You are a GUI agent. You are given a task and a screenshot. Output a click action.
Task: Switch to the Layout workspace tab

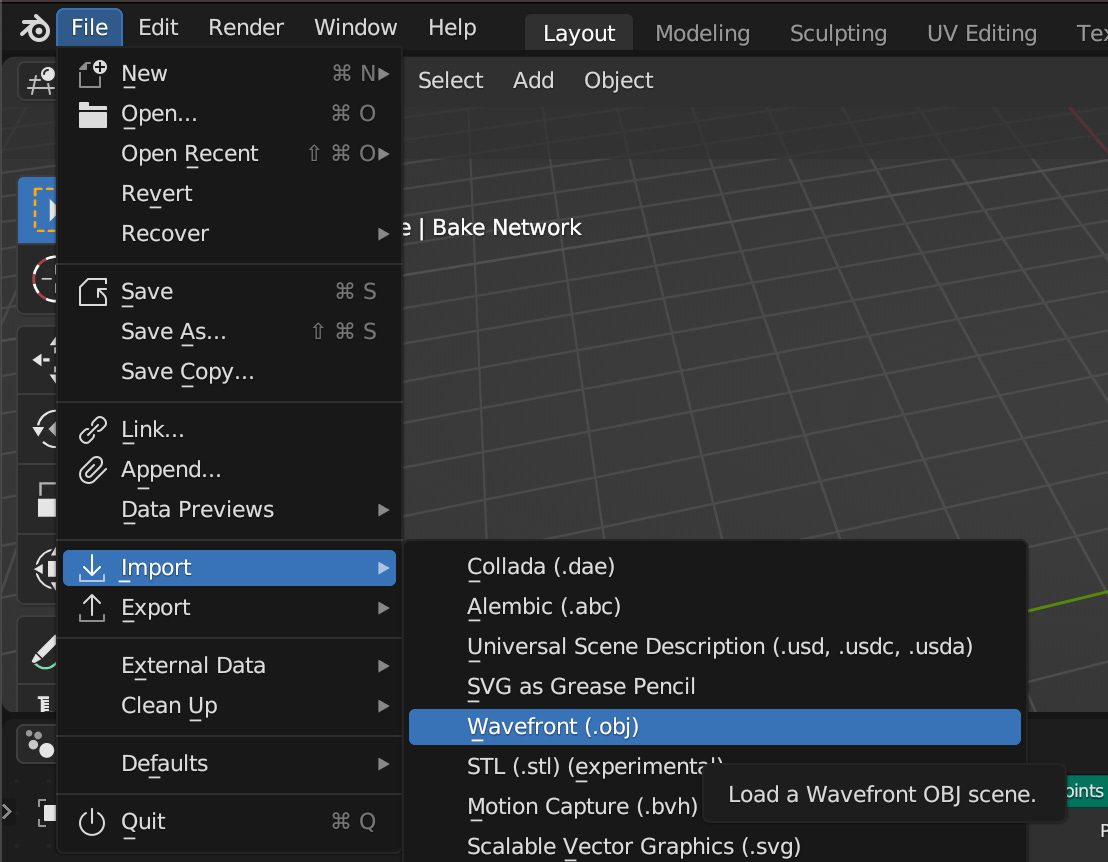click(x=579, y=33)
